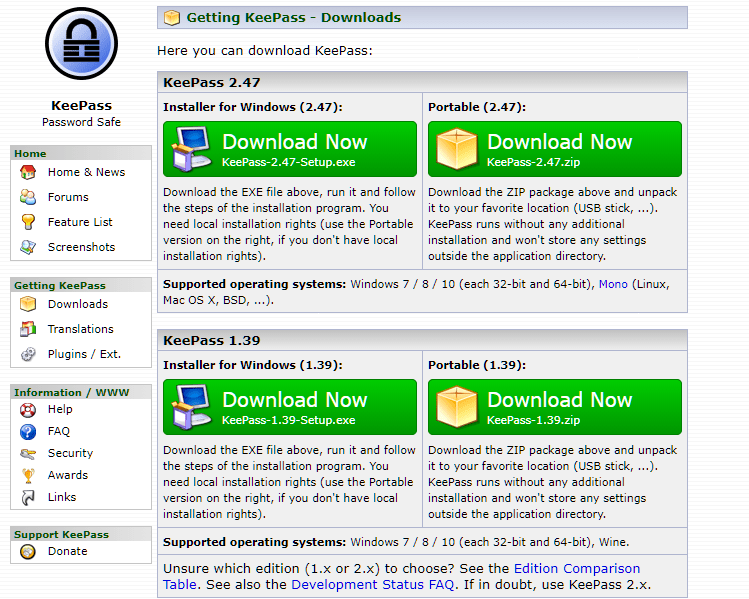Open the Help page
This screenshot has width=749, height=599.
[60, 409]
